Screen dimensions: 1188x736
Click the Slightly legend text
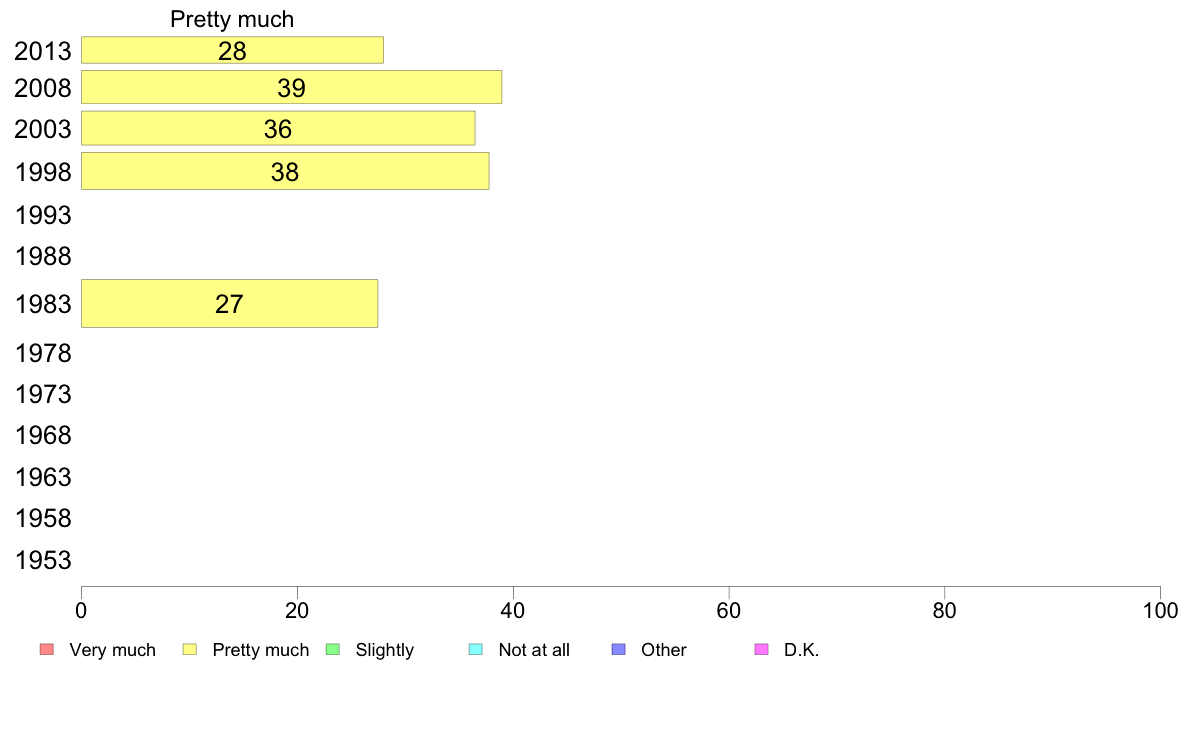pyautogui.click(x=385, y=650)
